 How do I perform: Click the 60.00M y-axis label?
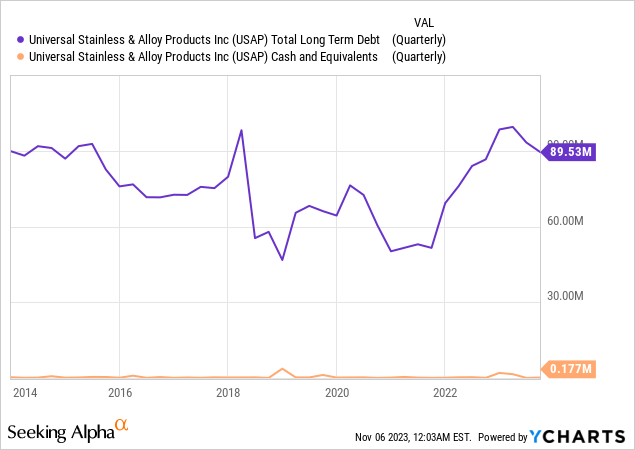point(565,221)
